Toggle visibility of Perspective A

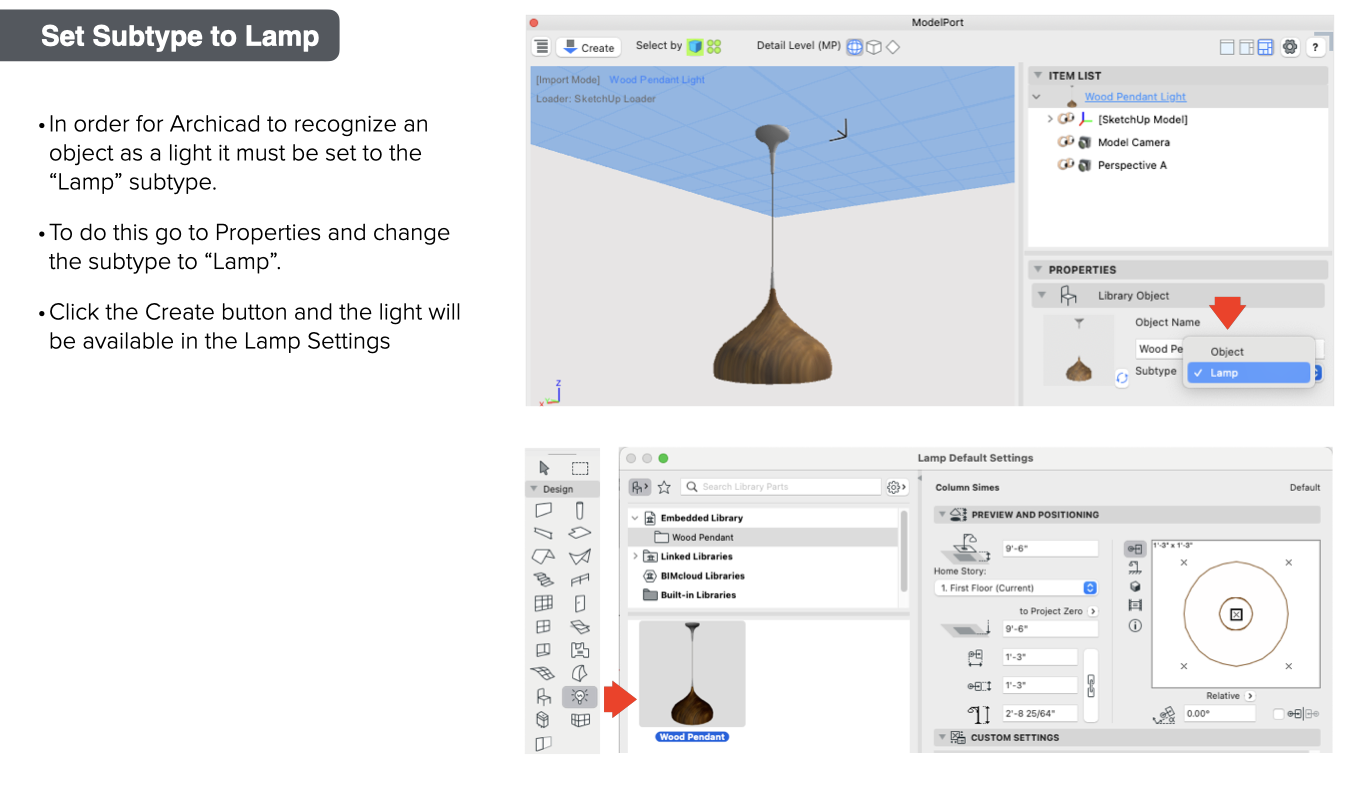1066,165
